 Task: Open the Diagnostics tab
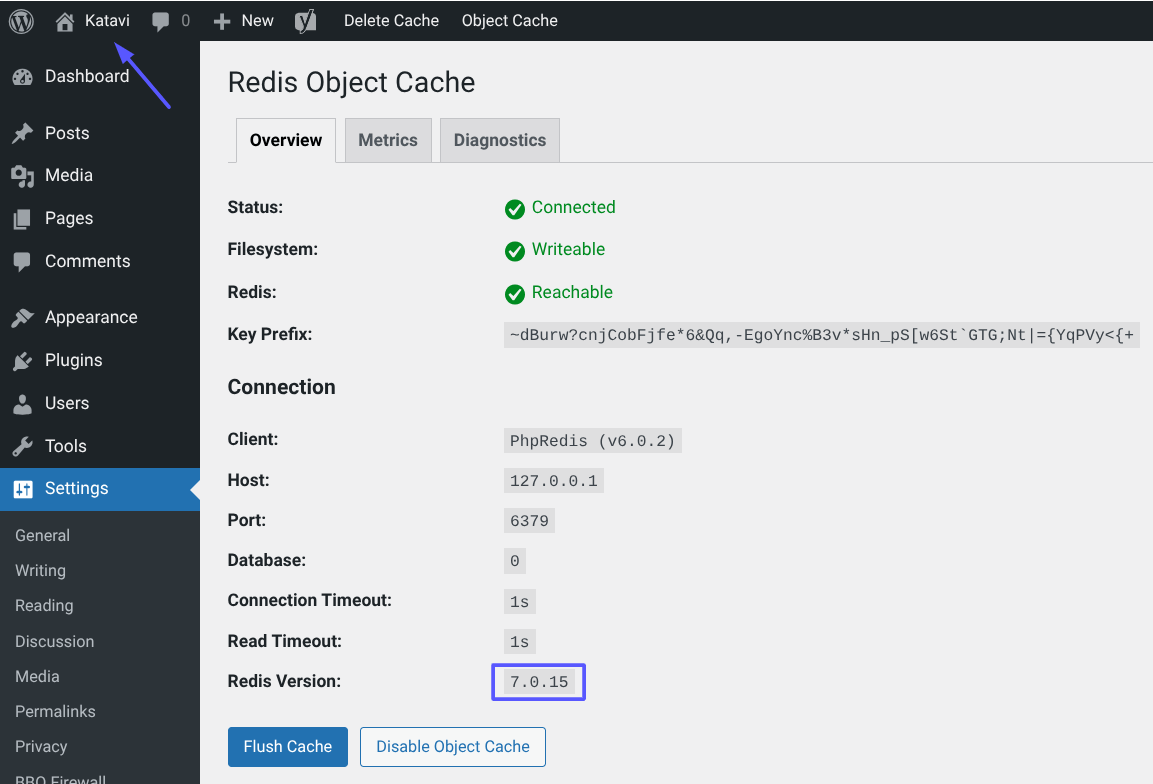pyautogui.click(x=499, y=140)
